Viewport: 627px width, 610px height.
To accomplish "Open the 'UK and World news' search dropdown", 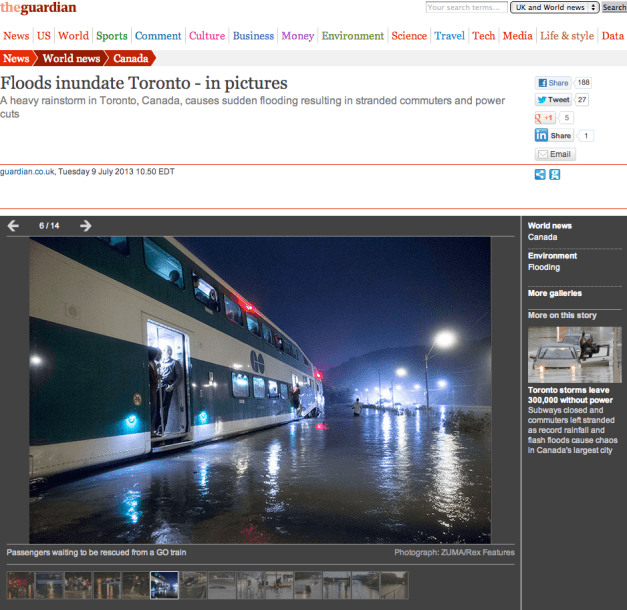I will tap(554, 8).
